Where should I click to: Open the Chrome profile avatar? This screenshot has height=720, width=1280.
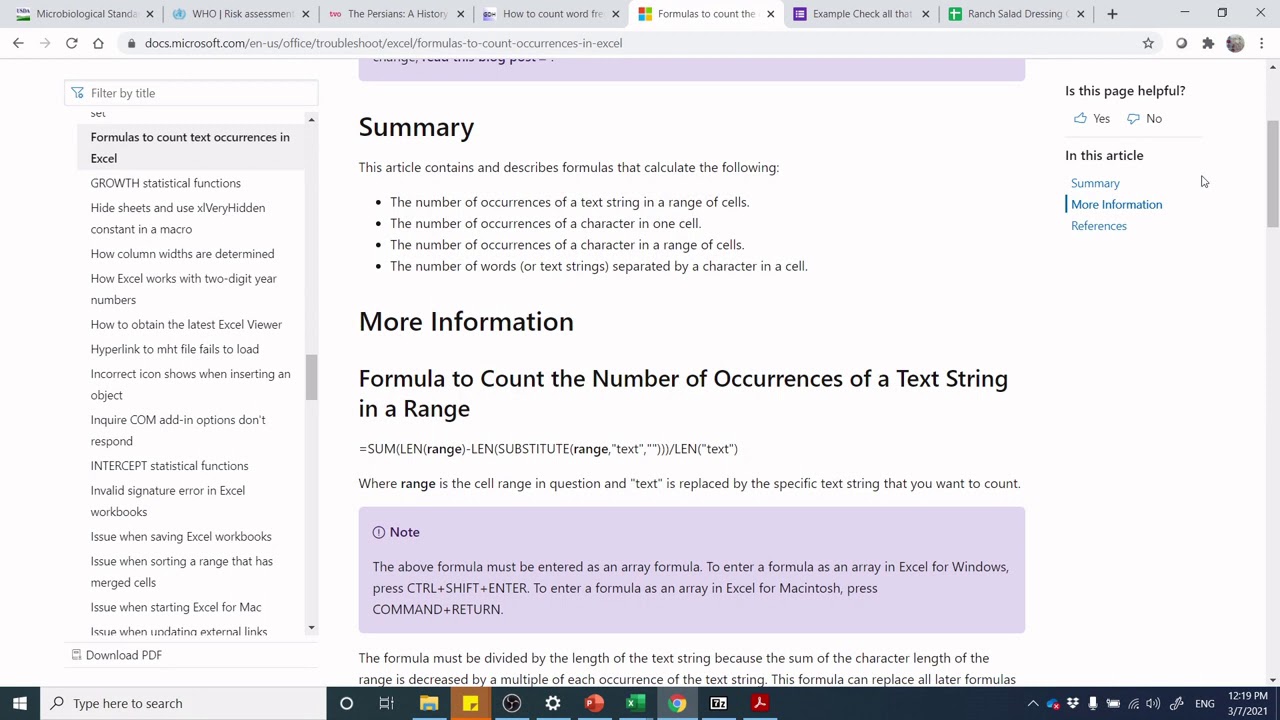(1235, 43)
